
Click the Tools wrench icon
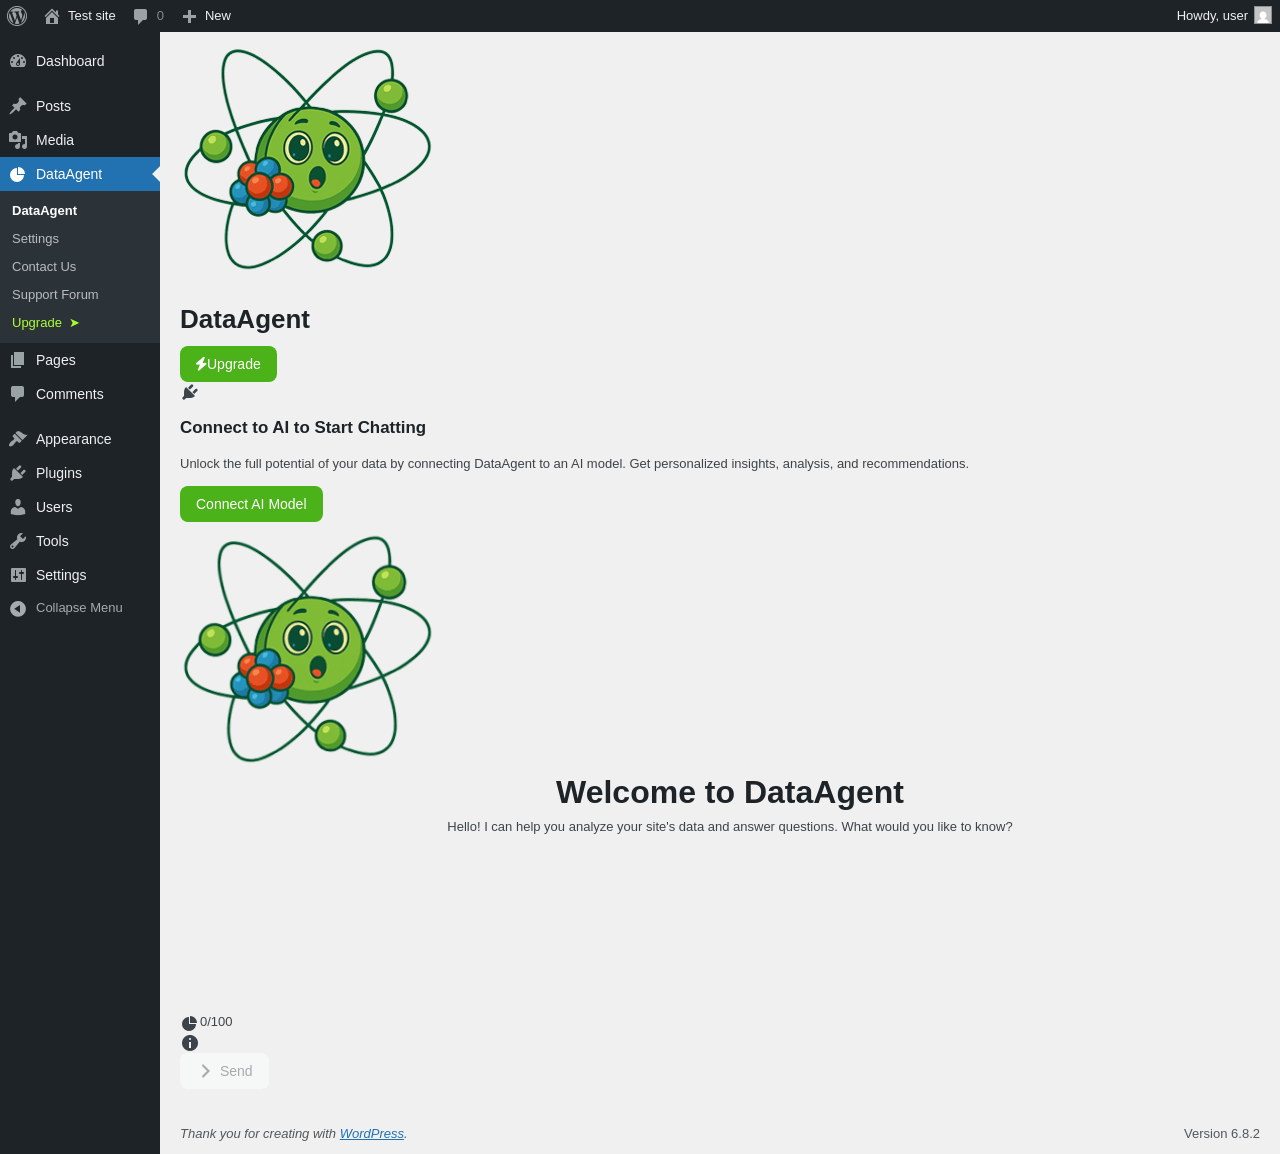tap(18, 541)
